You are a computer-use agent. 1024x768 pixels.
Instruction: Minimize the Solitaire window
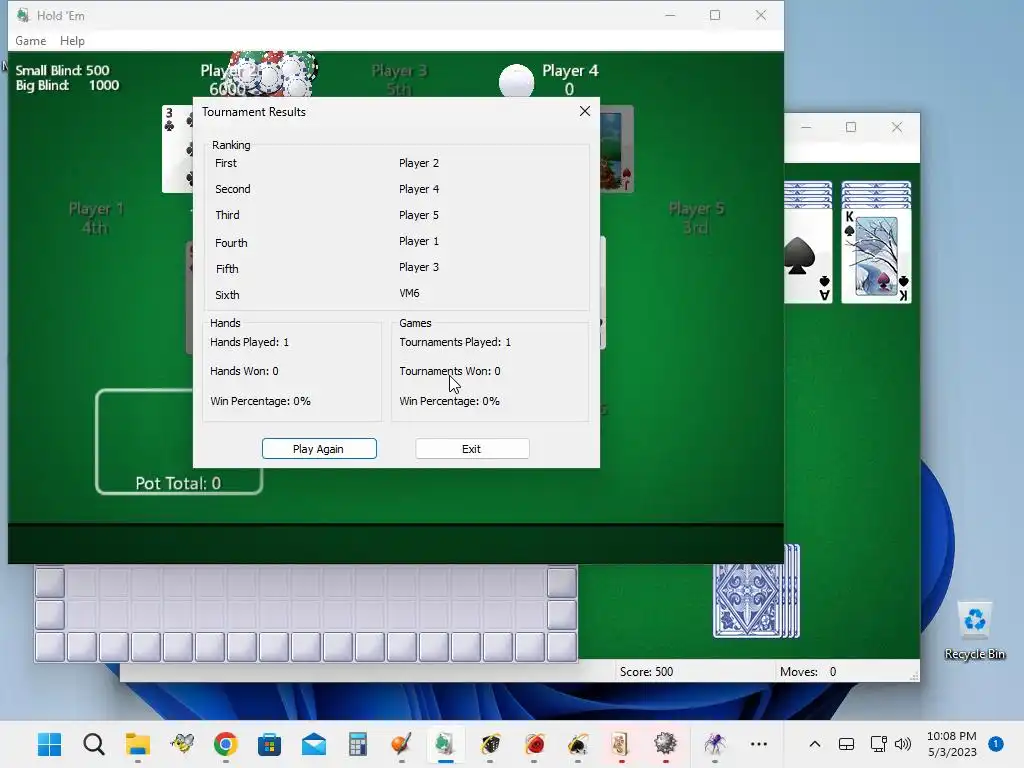806,127
